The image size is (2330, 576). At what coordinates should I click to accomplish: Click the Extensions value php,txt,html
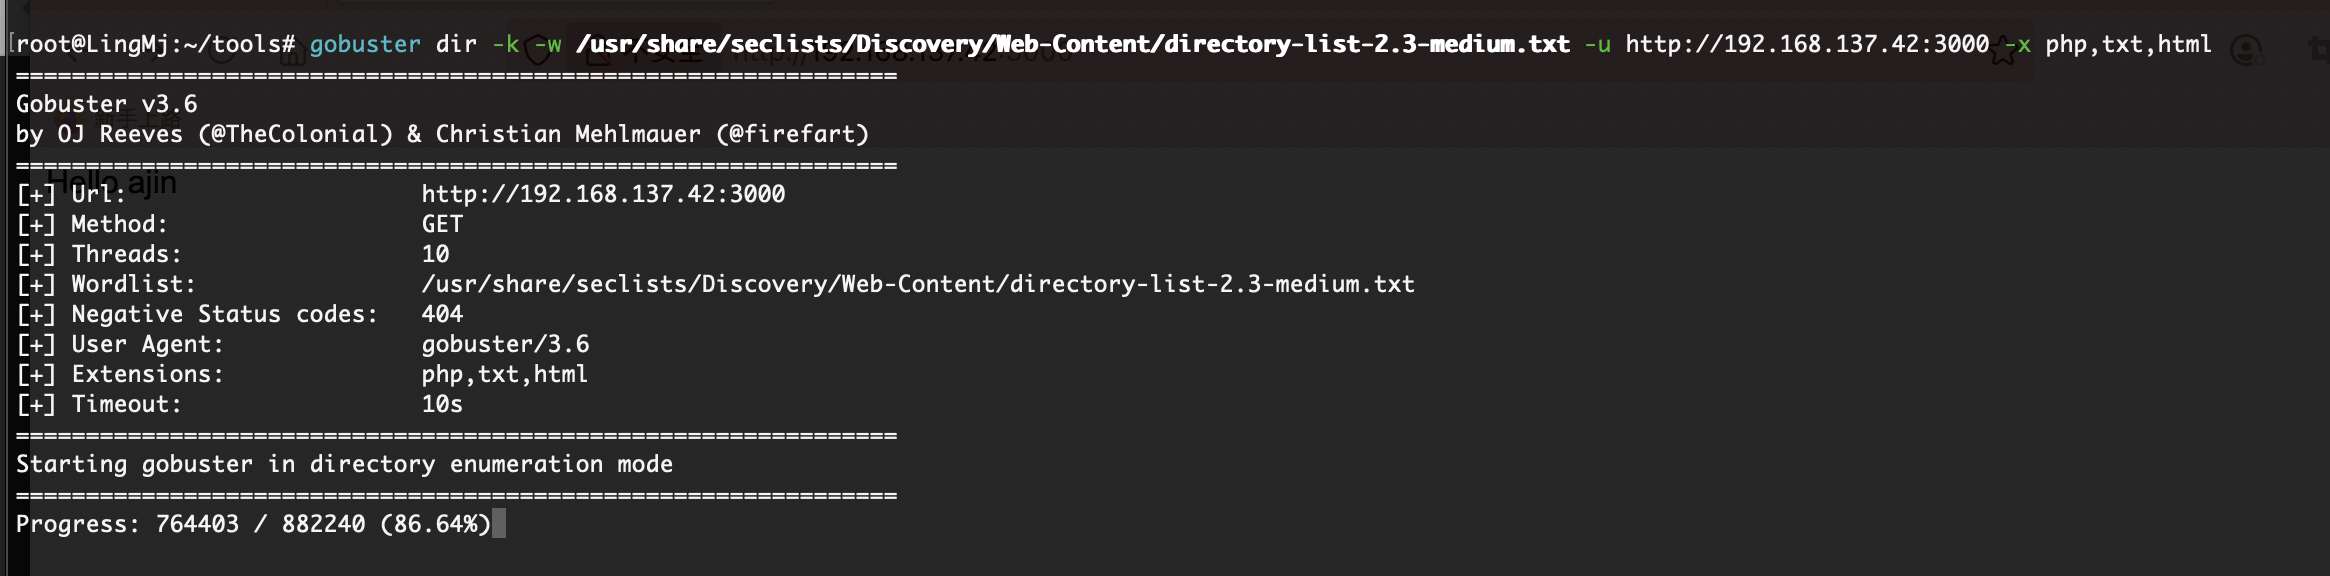504,374
